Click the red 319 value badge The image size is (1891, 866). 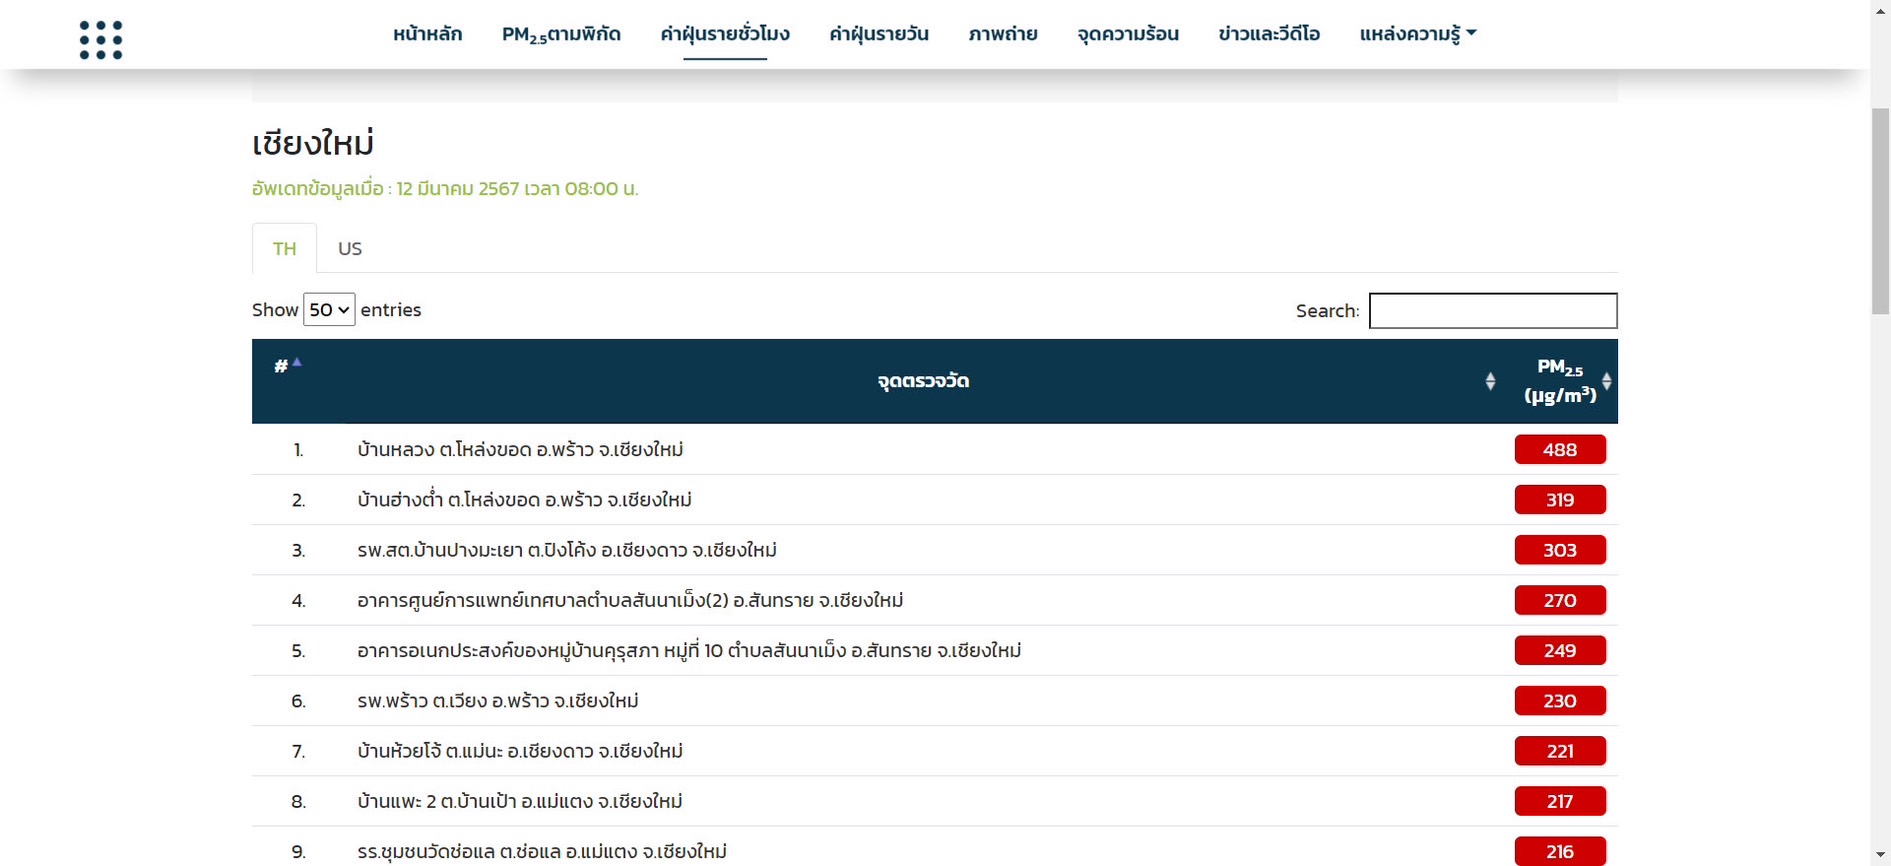tap(1559, 500)
